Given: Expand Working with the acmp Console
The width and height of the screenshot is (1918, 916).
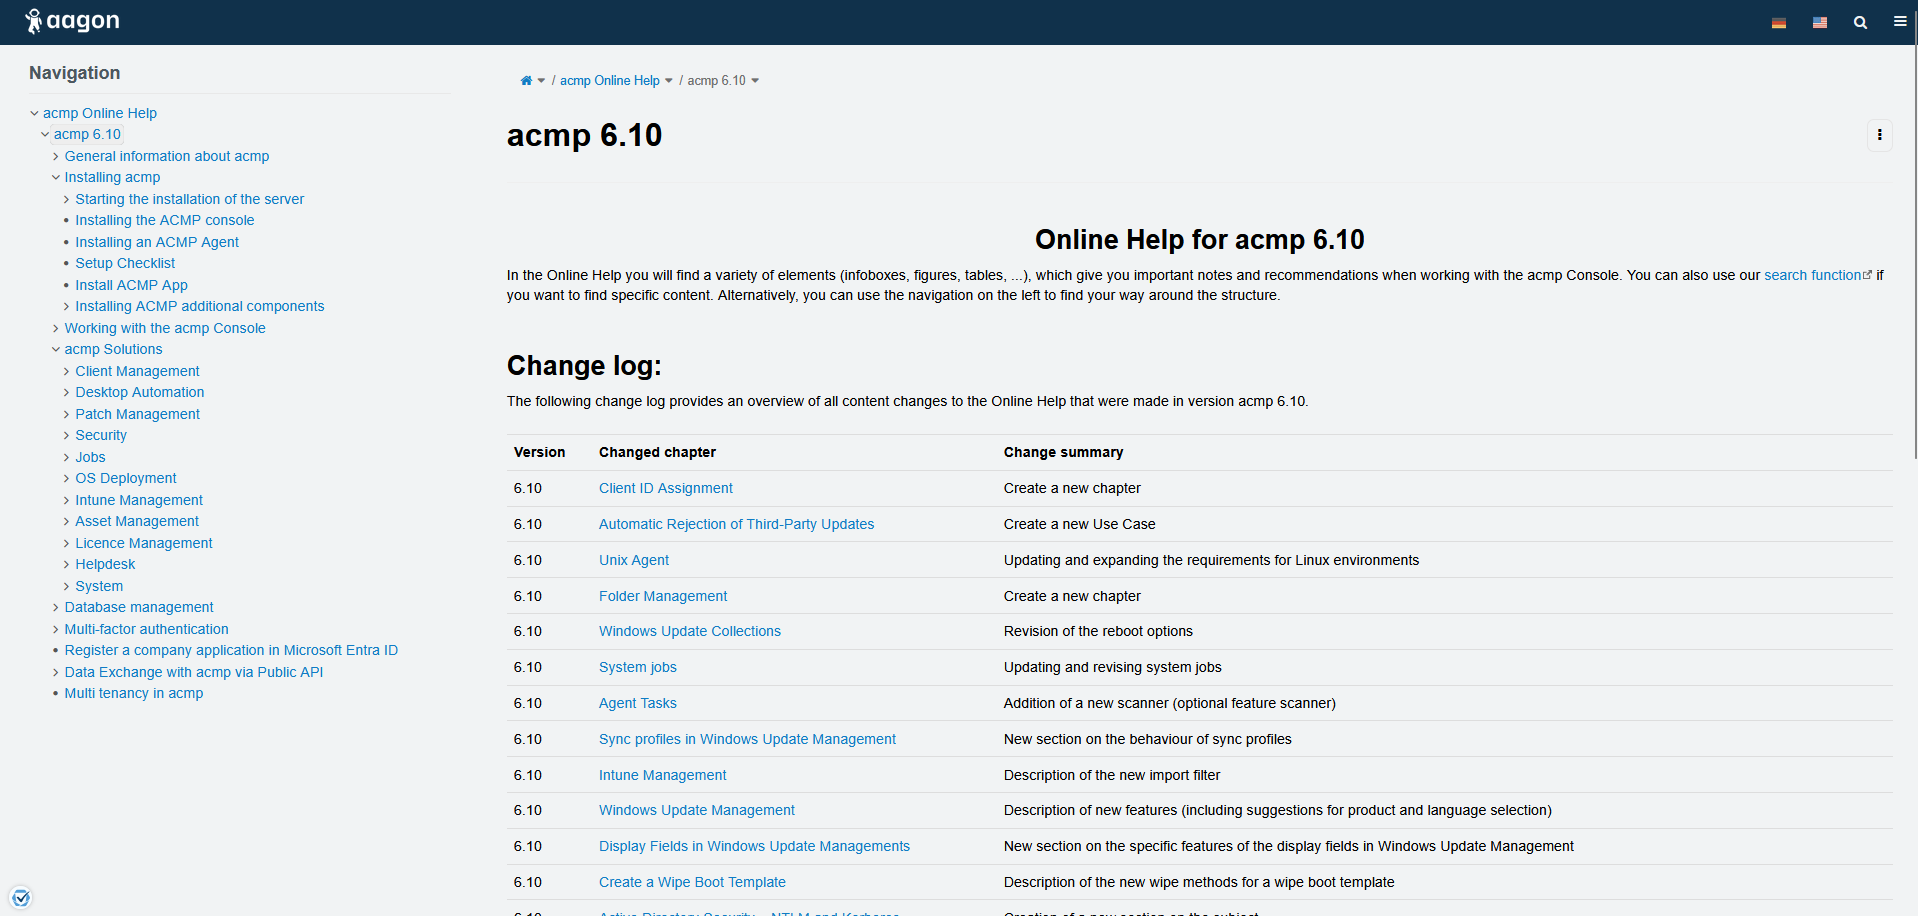Looking at the screenshot, I should [x=56, y=328].
